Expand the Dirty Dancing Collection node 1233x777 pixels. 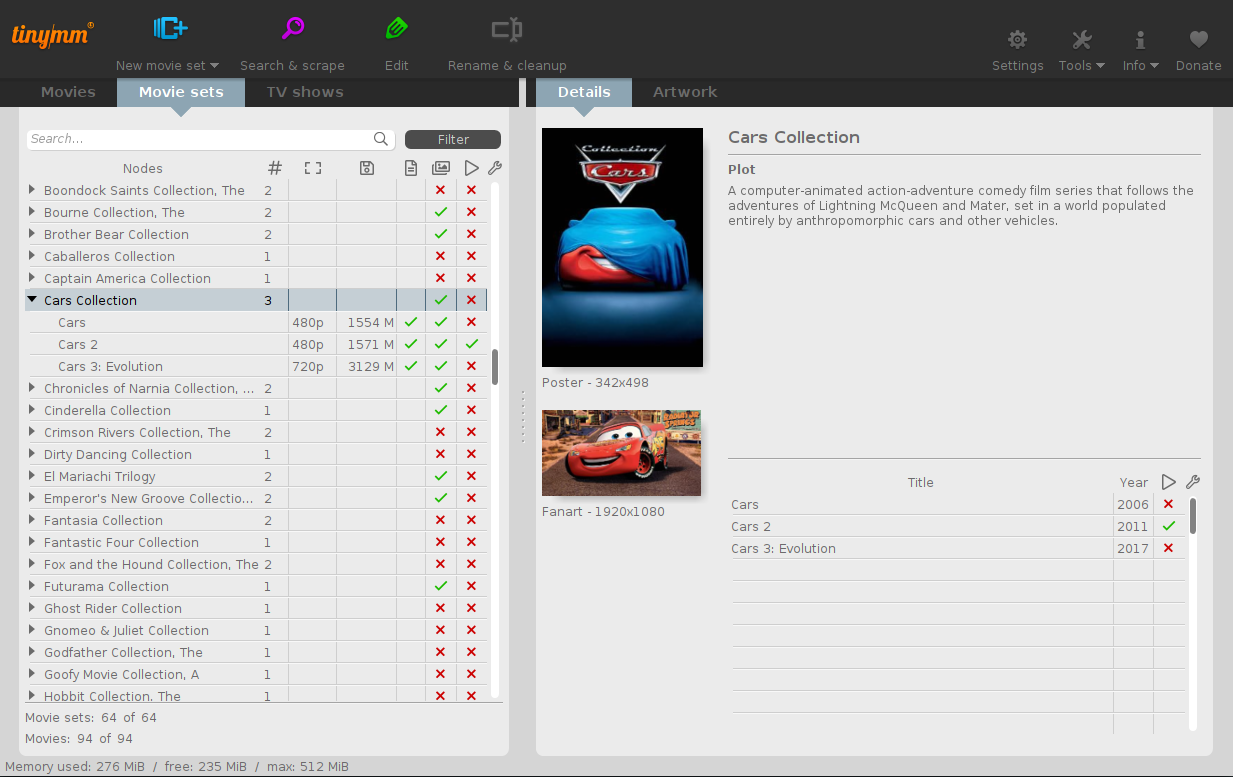[x=32, y=454]
